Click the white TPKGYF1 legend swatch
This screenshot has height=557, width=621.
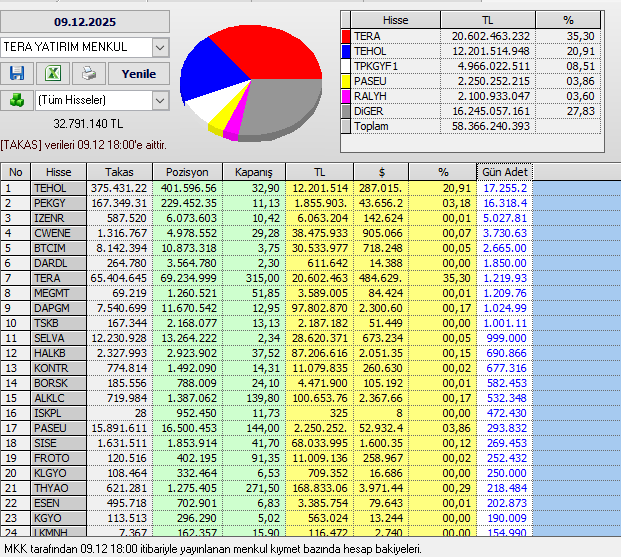point(346,66)
